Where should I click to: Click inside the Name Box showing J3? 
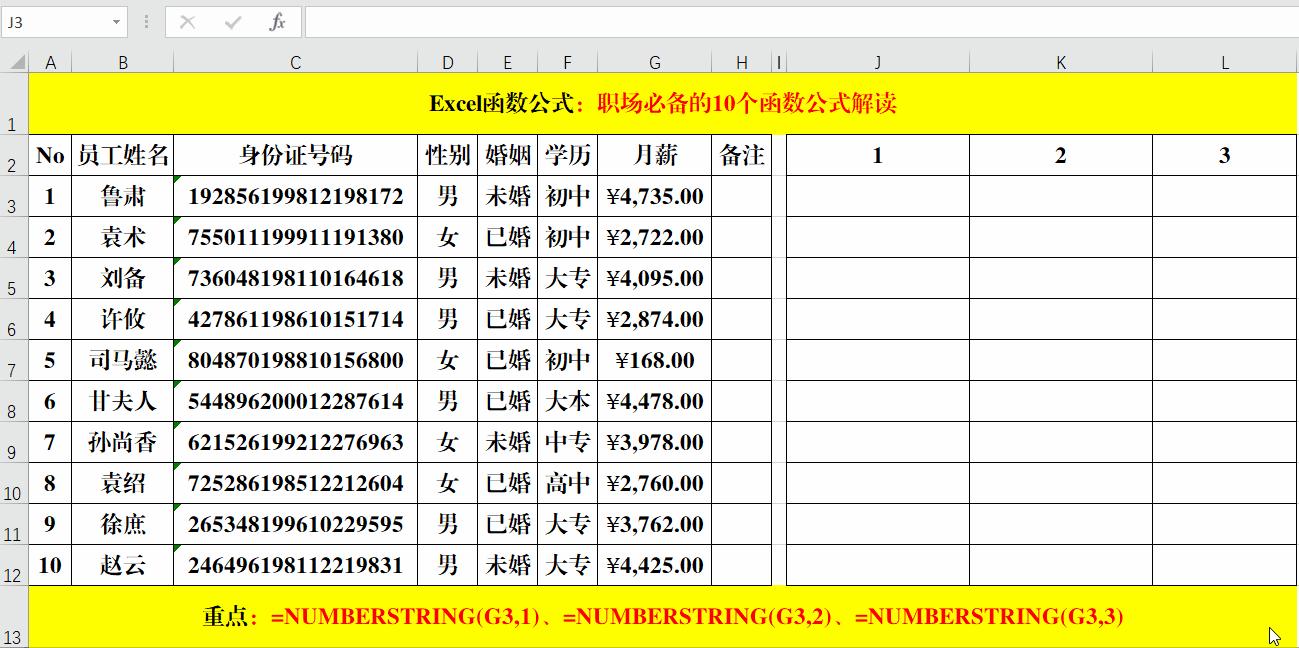pyautogui.click(x=55, y=22)
